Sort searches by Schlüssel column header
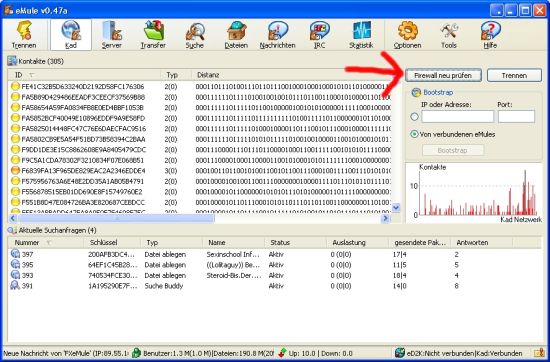Screen dimensions: 550x362 point(112,242)
